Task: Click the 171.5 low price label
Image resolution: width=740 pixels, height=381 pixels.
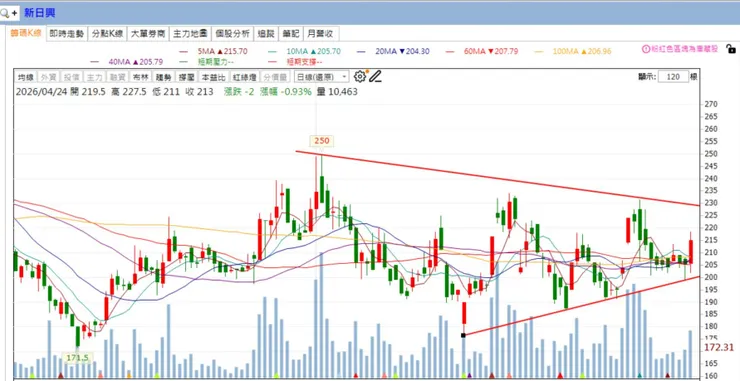Action: tap(77, 358)
